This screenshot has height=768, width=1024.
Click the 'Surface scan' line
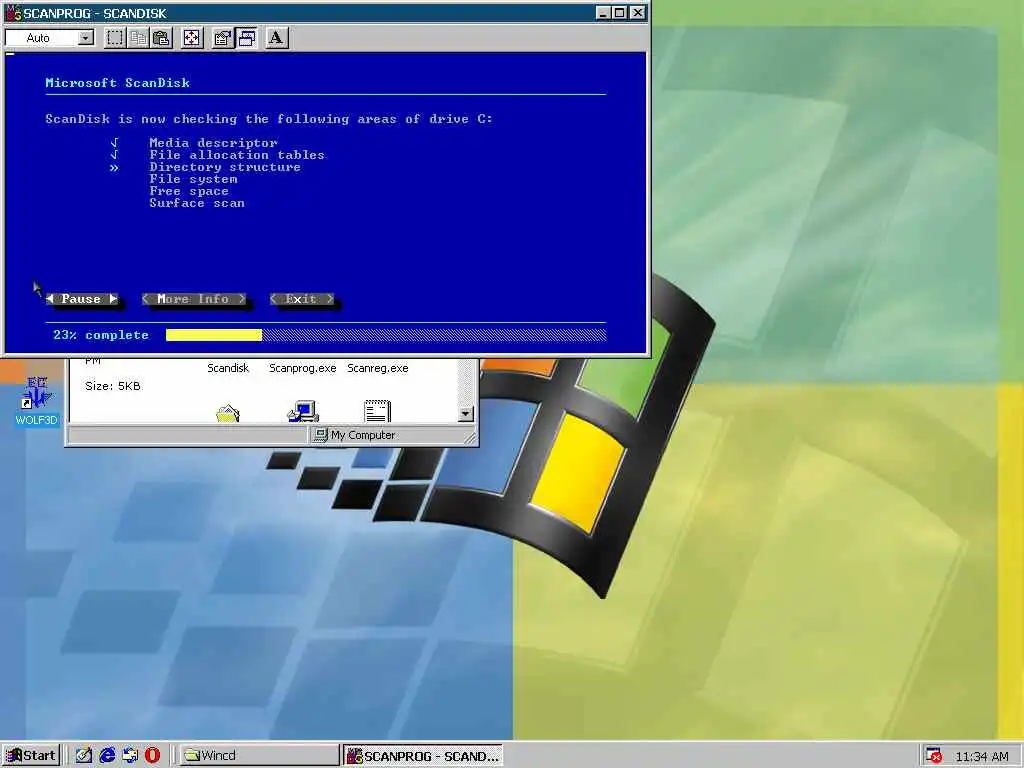pyautogui.click(x=197, y=203)
